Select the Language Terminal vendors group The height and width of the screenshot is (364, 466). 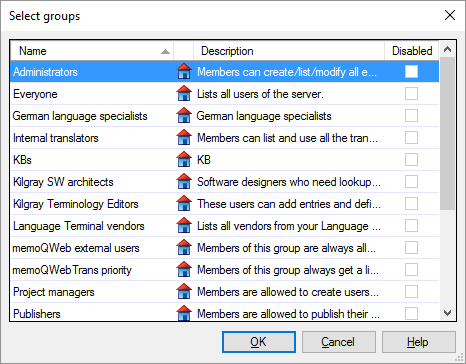pos(79,226)
